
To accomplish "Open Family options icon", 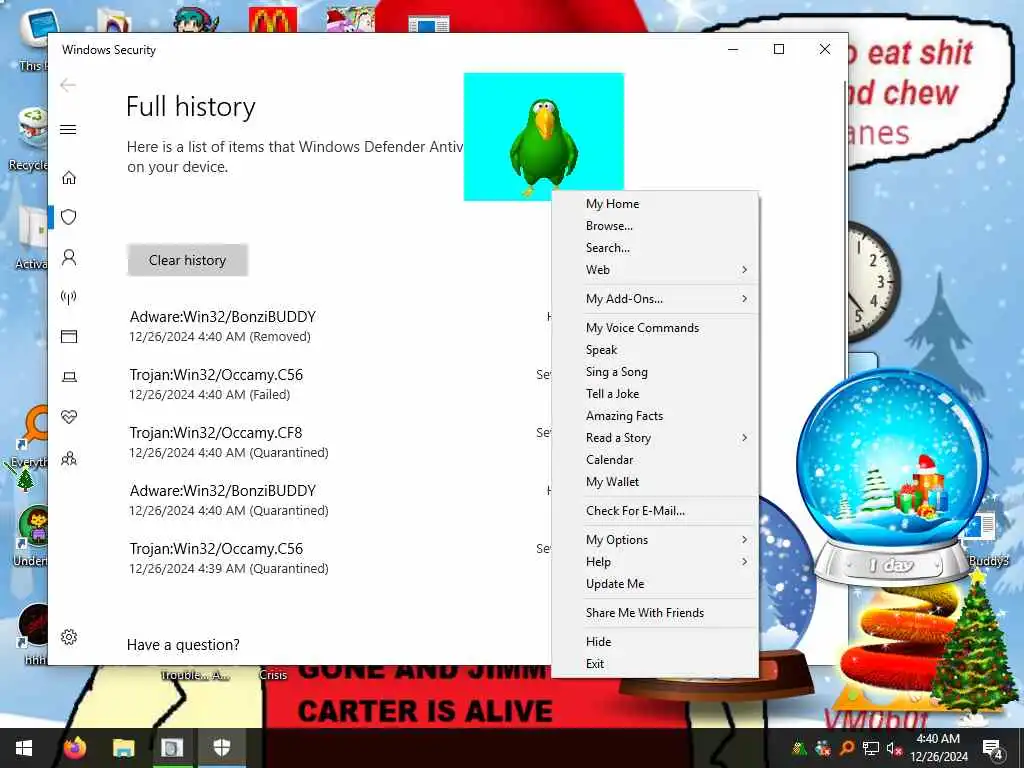I will 69,458.
